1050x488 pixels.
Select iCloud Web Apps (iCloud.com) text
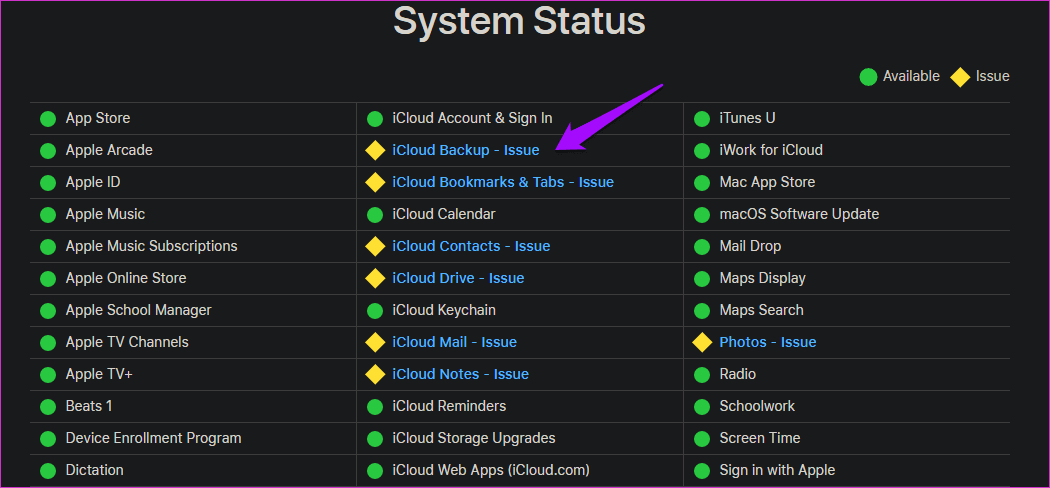[x=491, y=470]
